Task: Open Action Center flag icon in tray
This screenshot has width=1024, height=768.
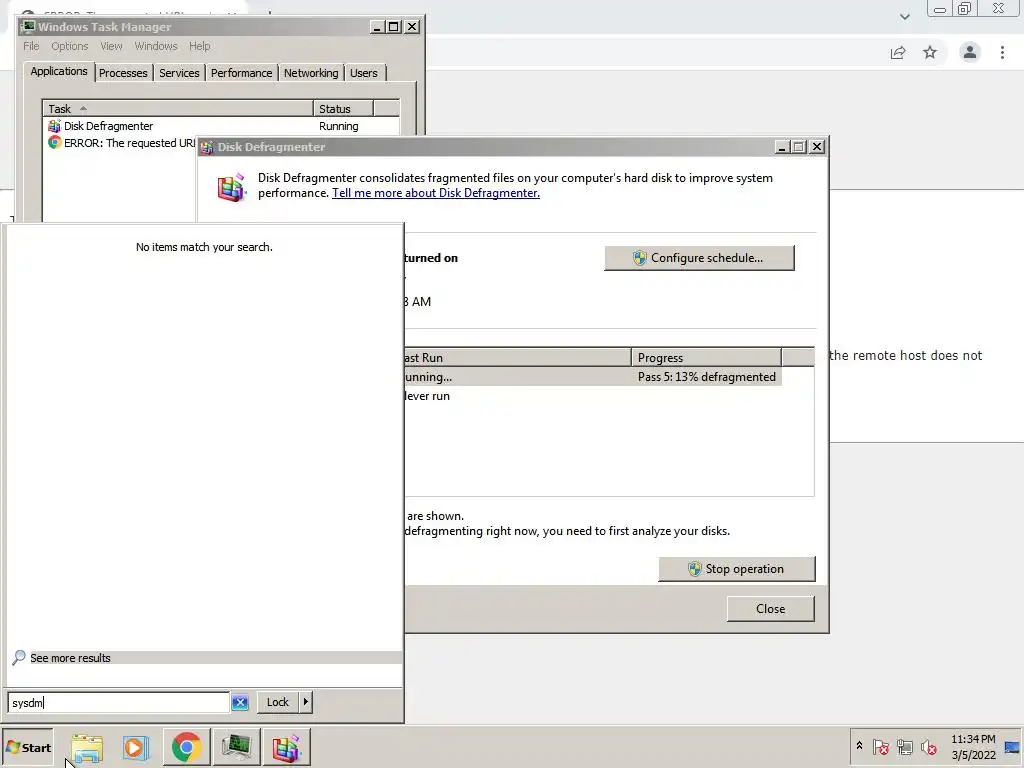Action: (880, 746)
